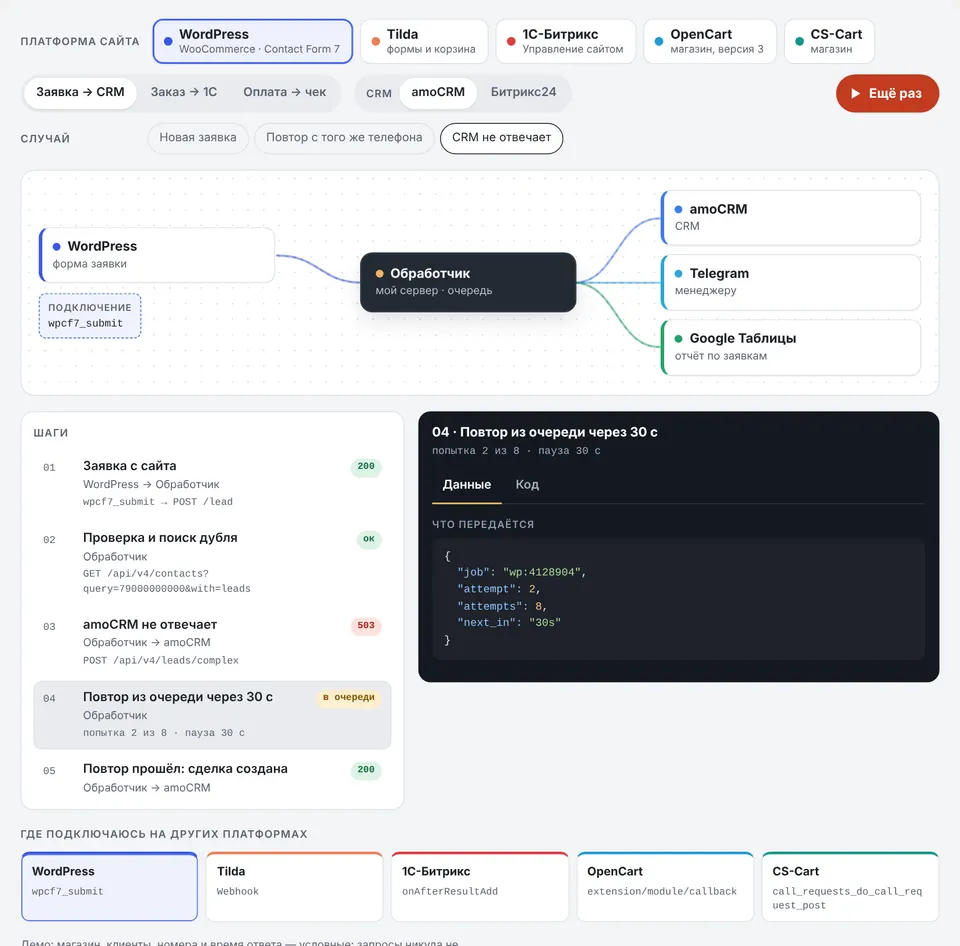Click the попытка 2 из 8 panel subtitle
This screenshot has width=960, height=946.
click(516, 451)
